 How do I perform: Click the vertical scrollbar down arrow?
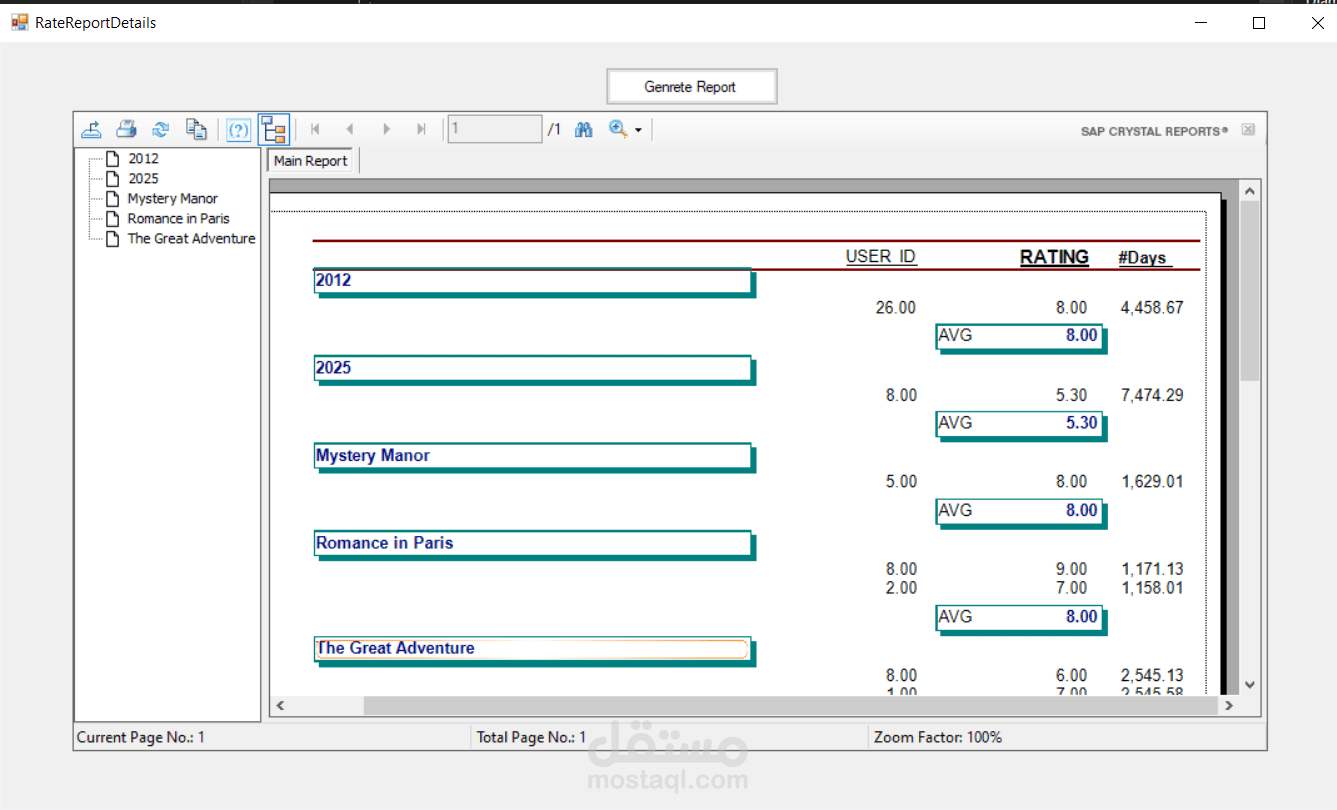1249,684
